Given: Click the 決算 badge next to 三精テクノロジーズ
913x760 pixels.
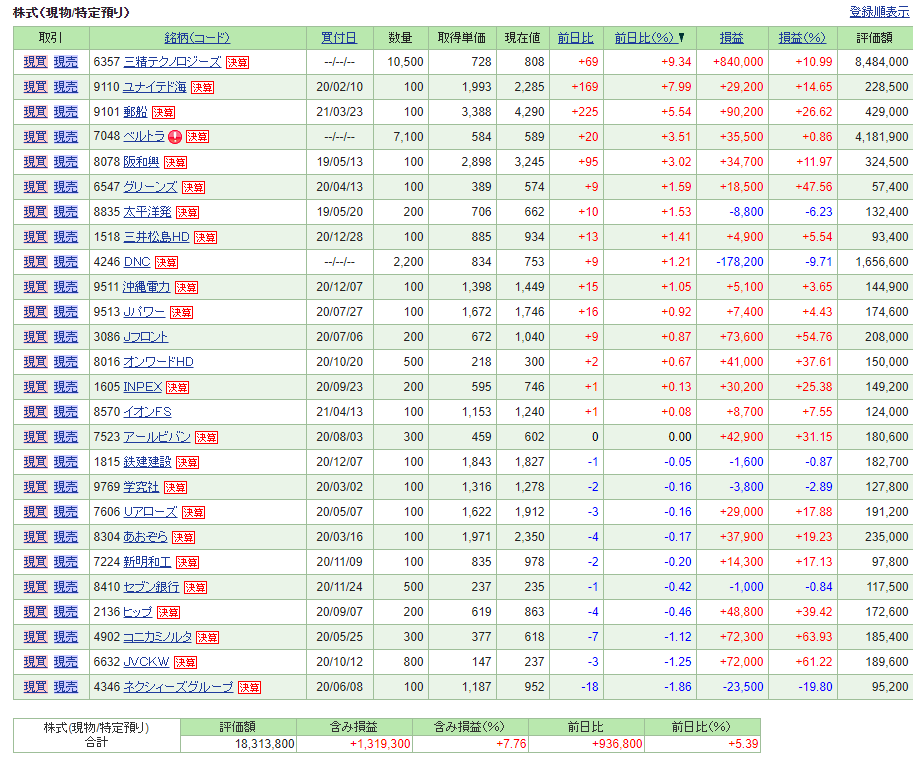Looking at the screenshot, I should click(238, 62).
